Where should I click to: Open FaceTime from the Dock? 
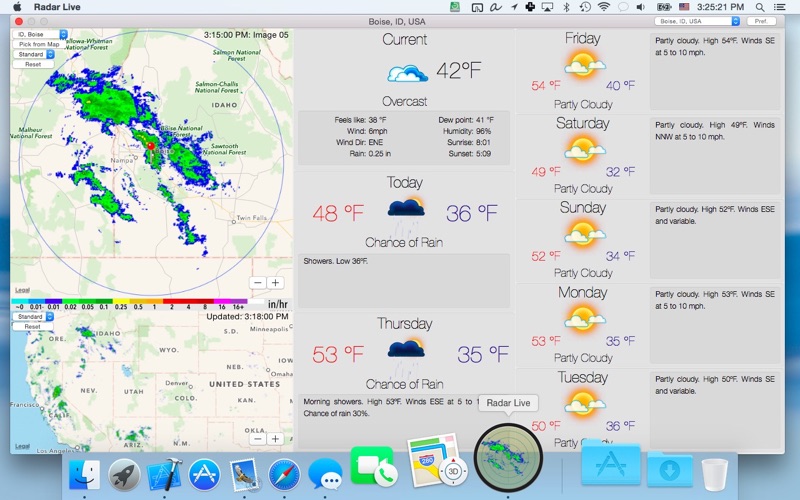(373, 466)
